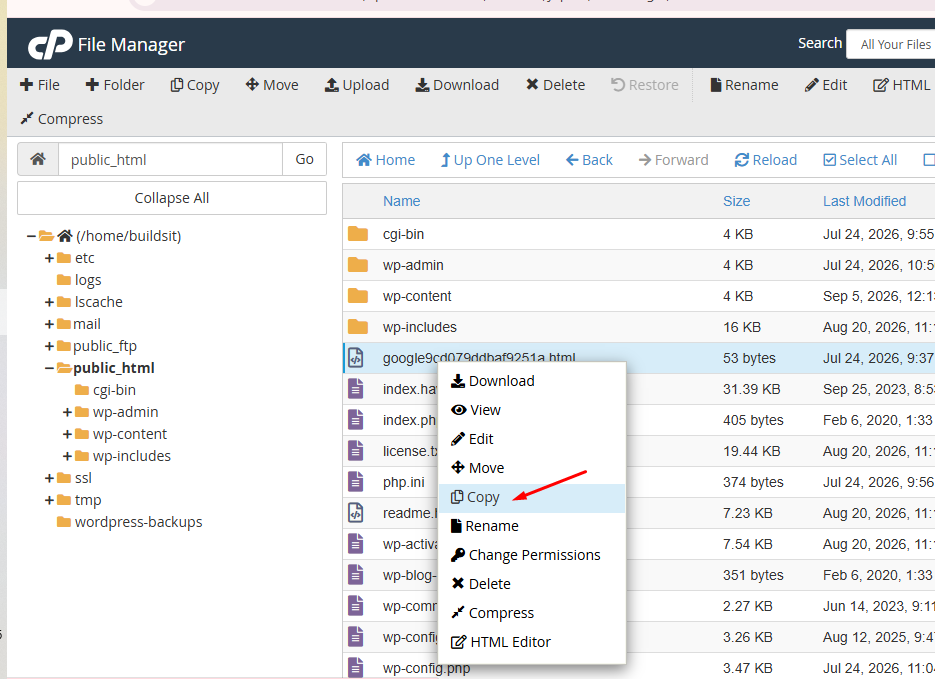Click Download in the top toolbar
Viewport: 935px width, 679px height.
[457, 85]
